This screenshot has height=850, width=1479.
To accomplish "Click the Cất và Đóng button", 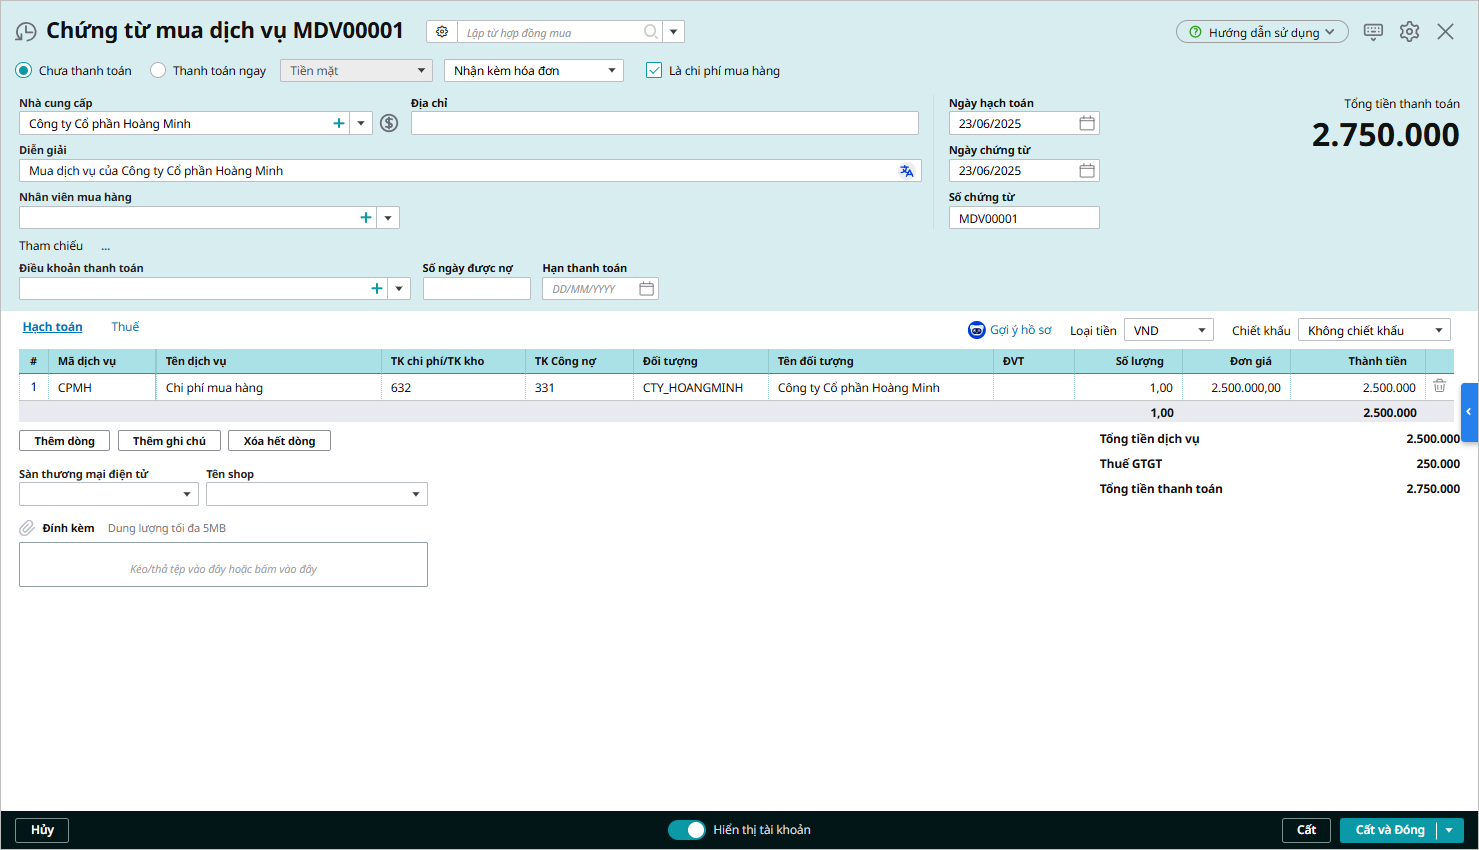I will coord(1389,830).
